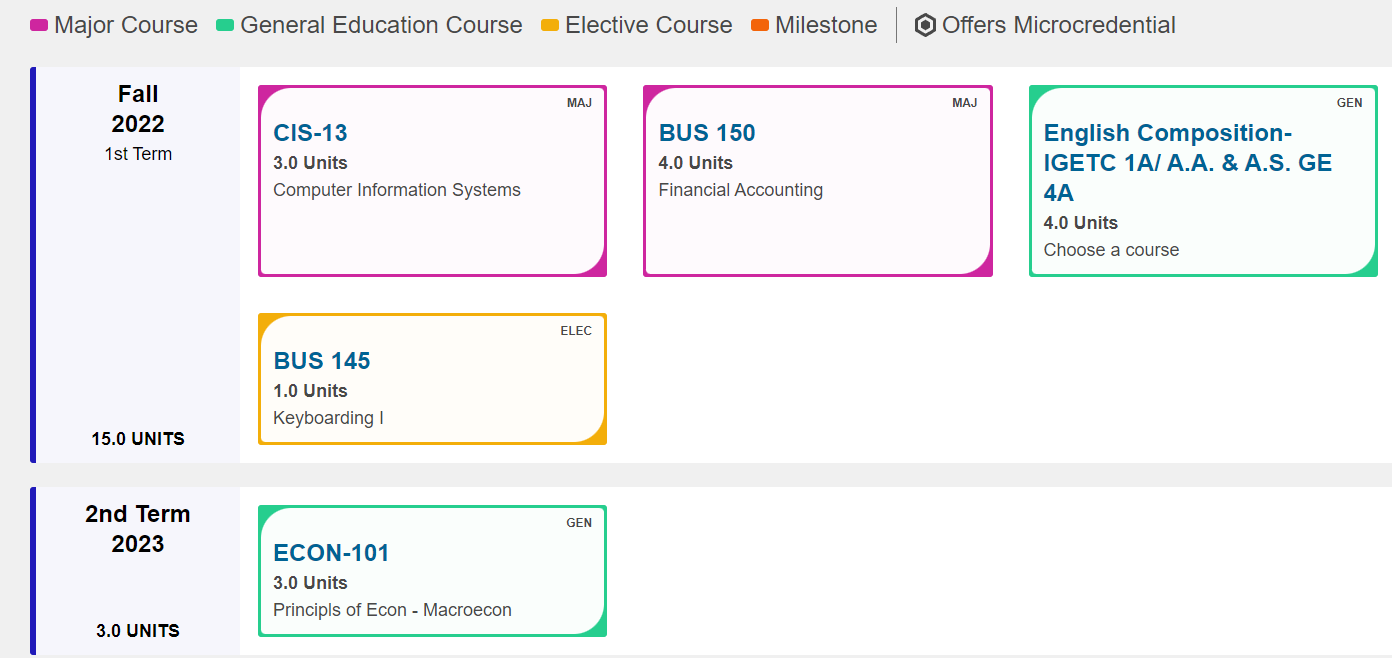The width and height of the screenshot is (1392, 658).
Task: Select the Fall 2022 term header
Action: pyautogui.click(x=138, y=109)
